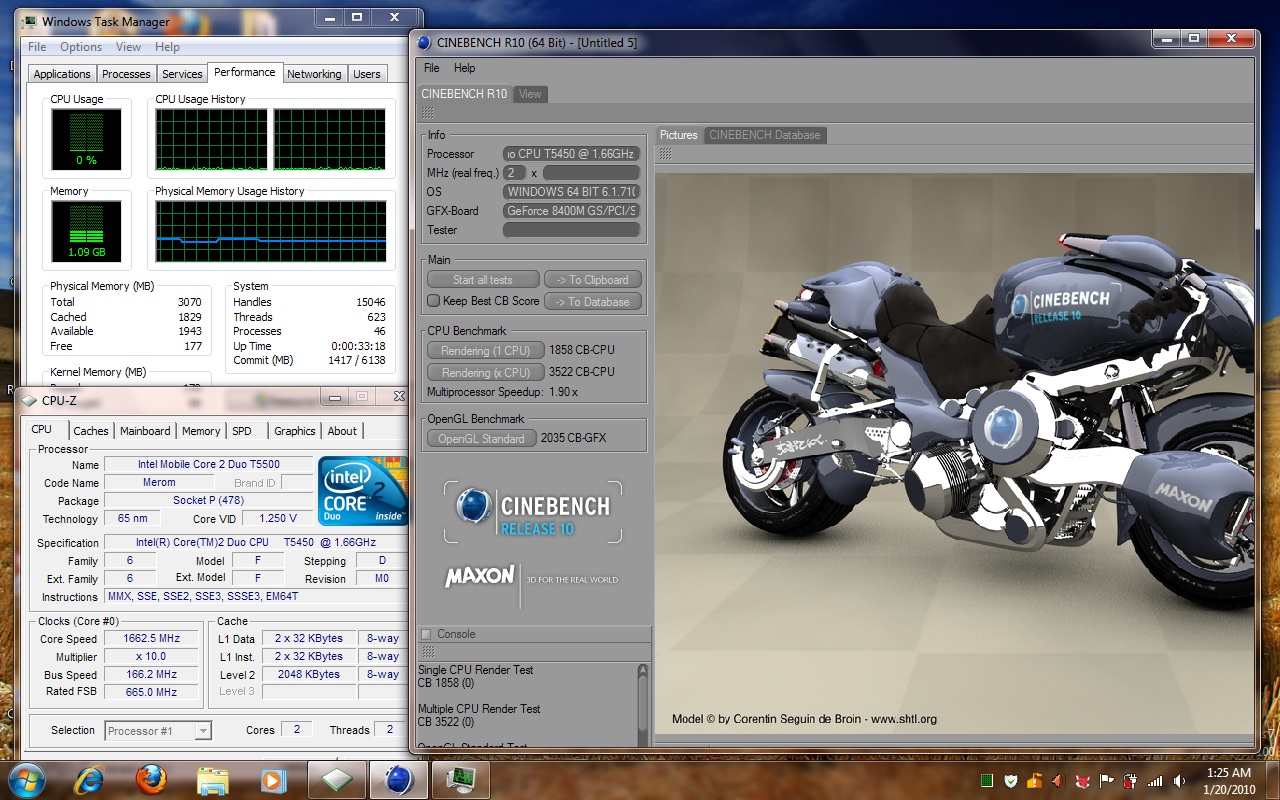Switch to the Networking tab in Task Manager
This screenshot has height=800, width=1280.
[314, 74]
